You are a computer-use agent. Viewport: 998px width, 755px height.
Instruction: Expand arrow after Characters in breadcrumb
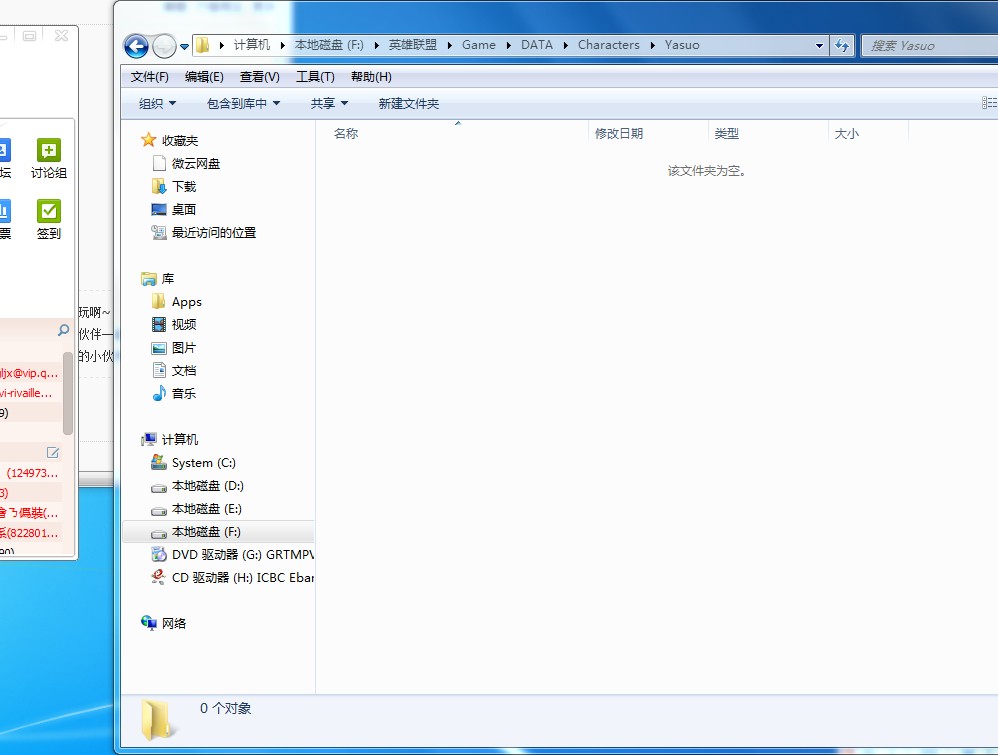pos(652,45)
